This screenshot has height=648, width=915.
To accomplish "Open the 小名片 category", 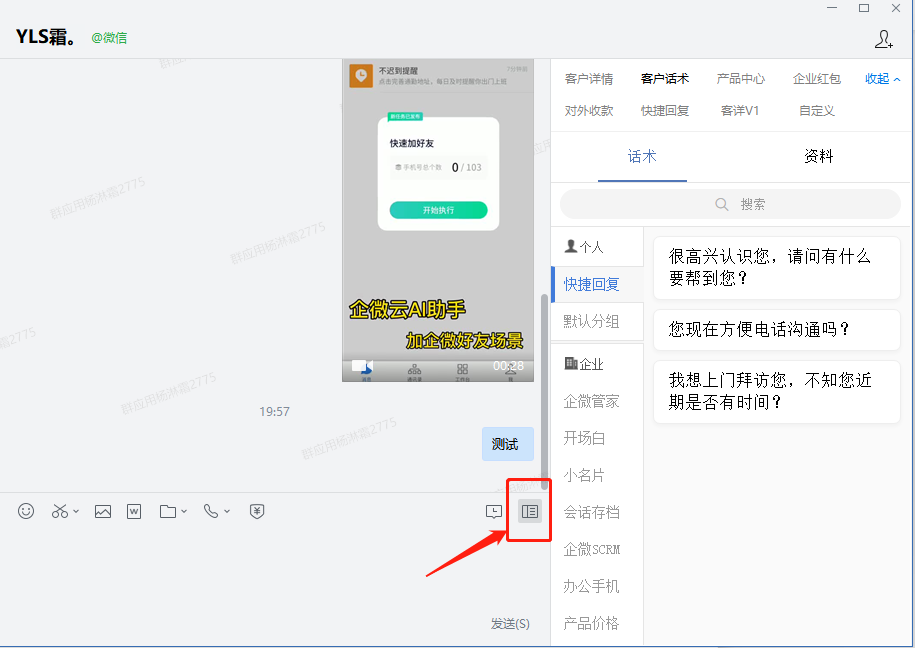I will pyautogui.click(x=584, y=475).
